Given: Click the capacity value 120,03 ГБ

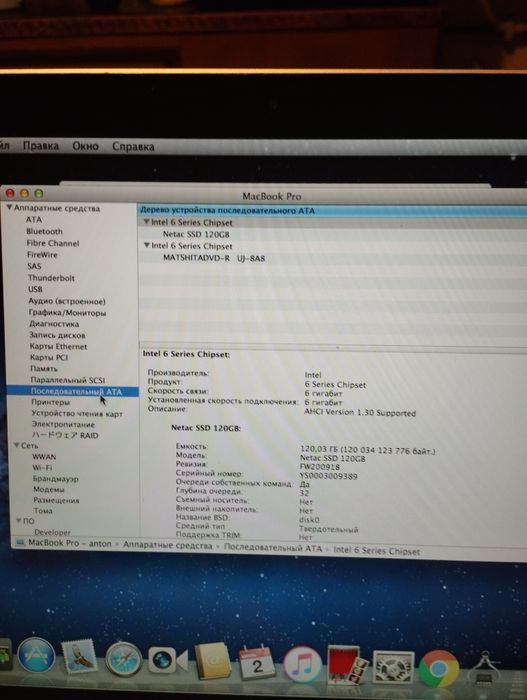Looking at the screenshot, I should (367, 450).
